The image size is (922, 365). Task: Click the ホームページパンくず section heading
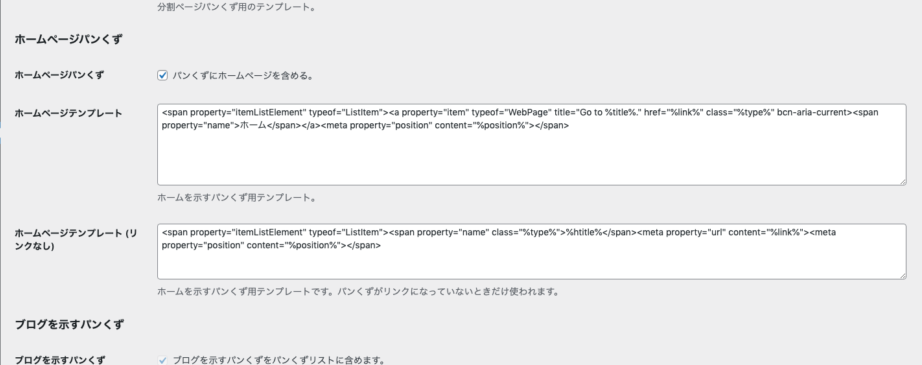tap(68, 39)
